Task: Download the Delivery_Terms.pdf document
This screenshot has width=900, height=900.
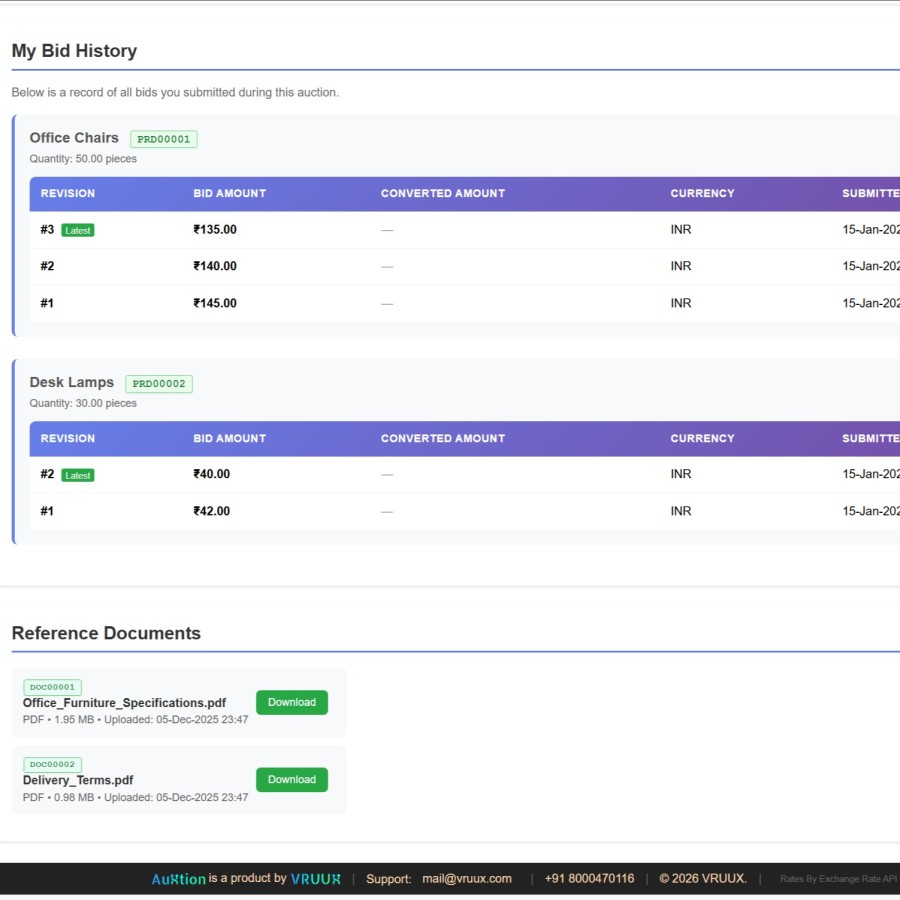Action: coord(291,780)
